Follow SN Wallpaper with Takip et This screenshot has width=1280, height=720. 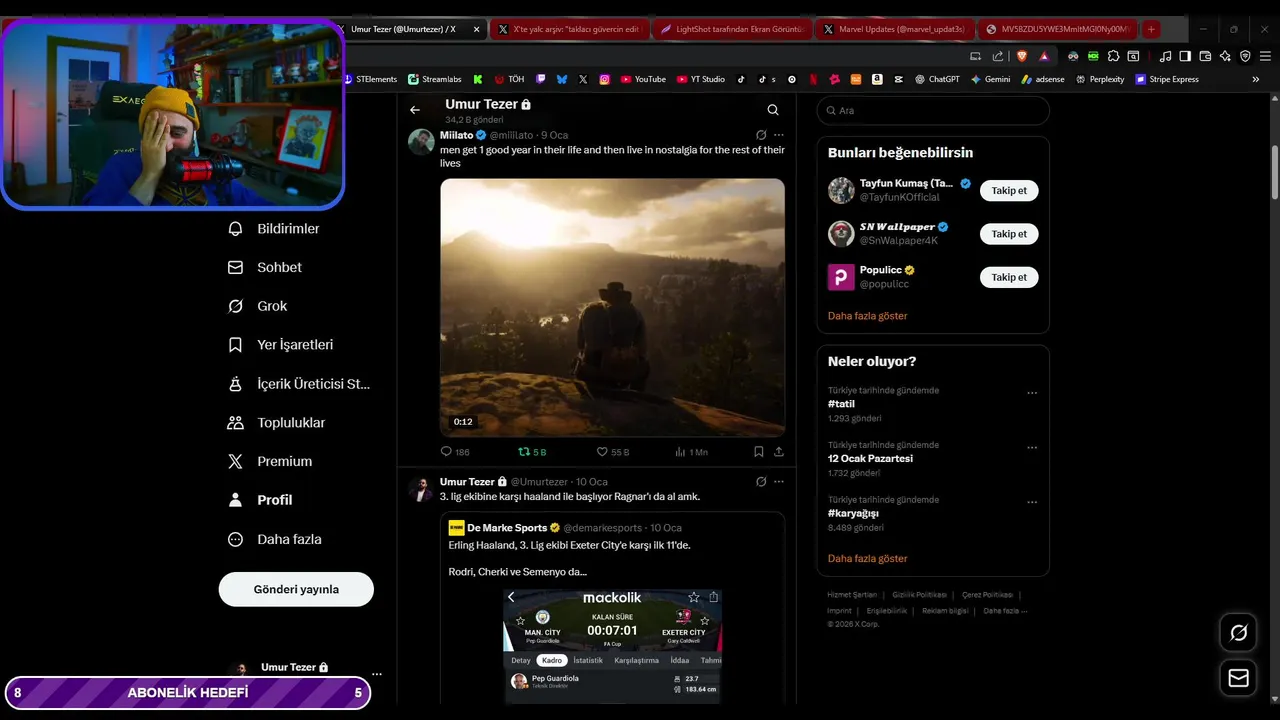(1009, 234)
